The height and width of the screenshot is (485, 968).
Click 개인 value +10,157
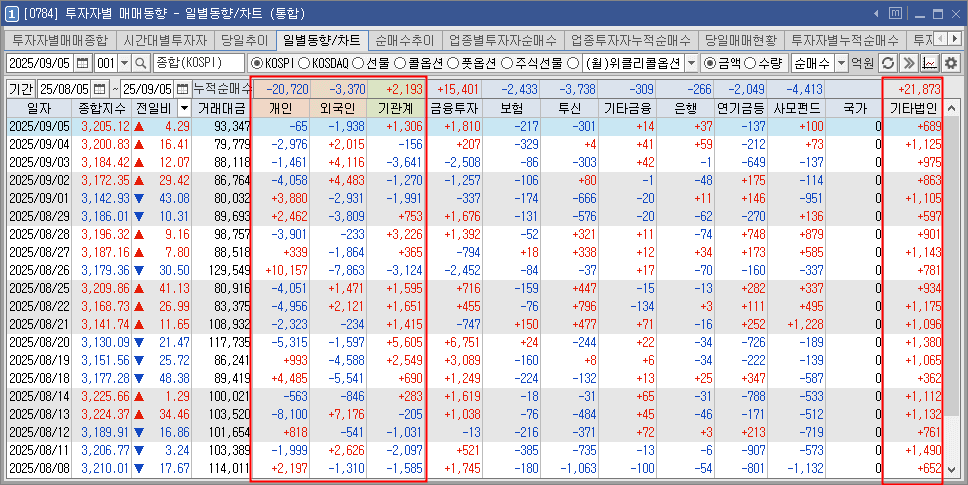[286, 270]
